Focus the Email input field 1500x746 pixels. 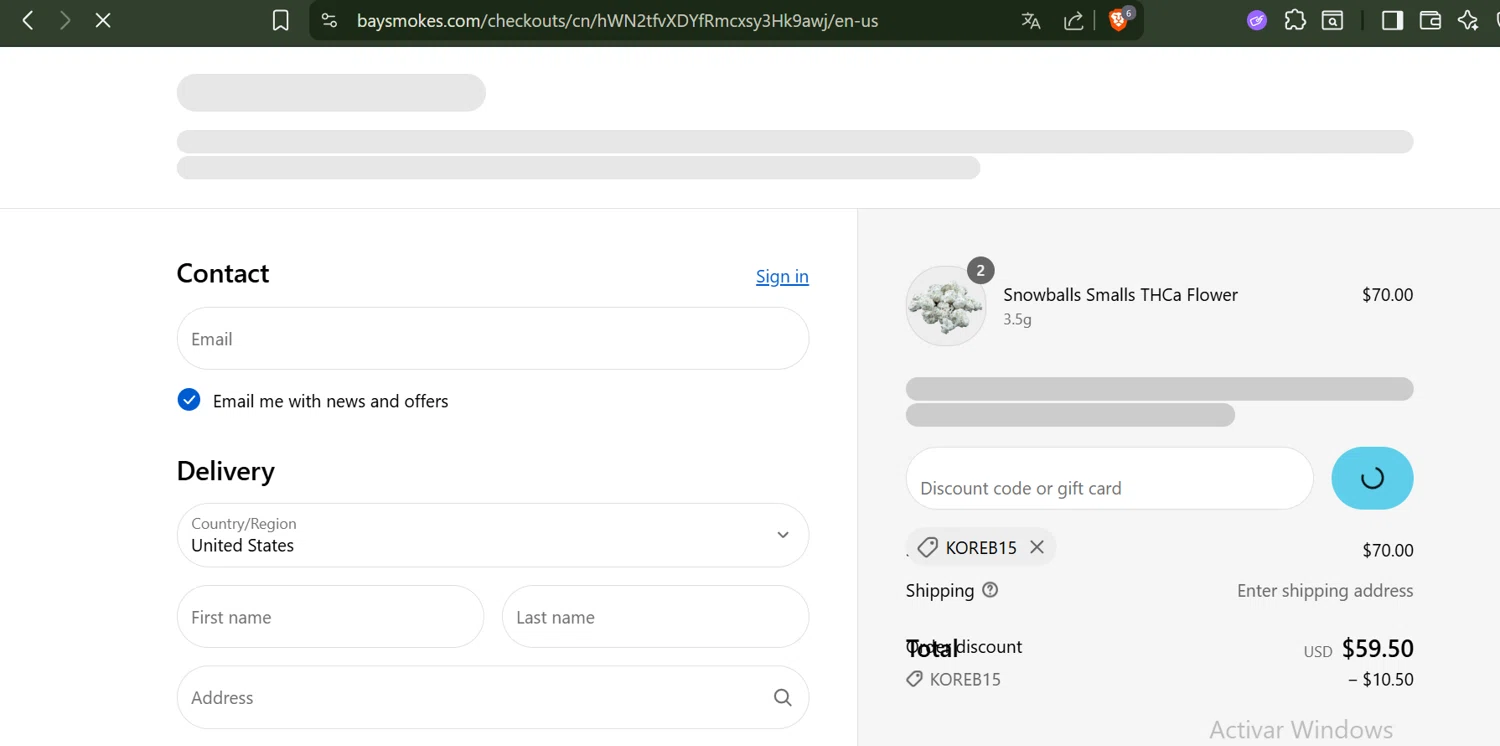pos(492,339)
